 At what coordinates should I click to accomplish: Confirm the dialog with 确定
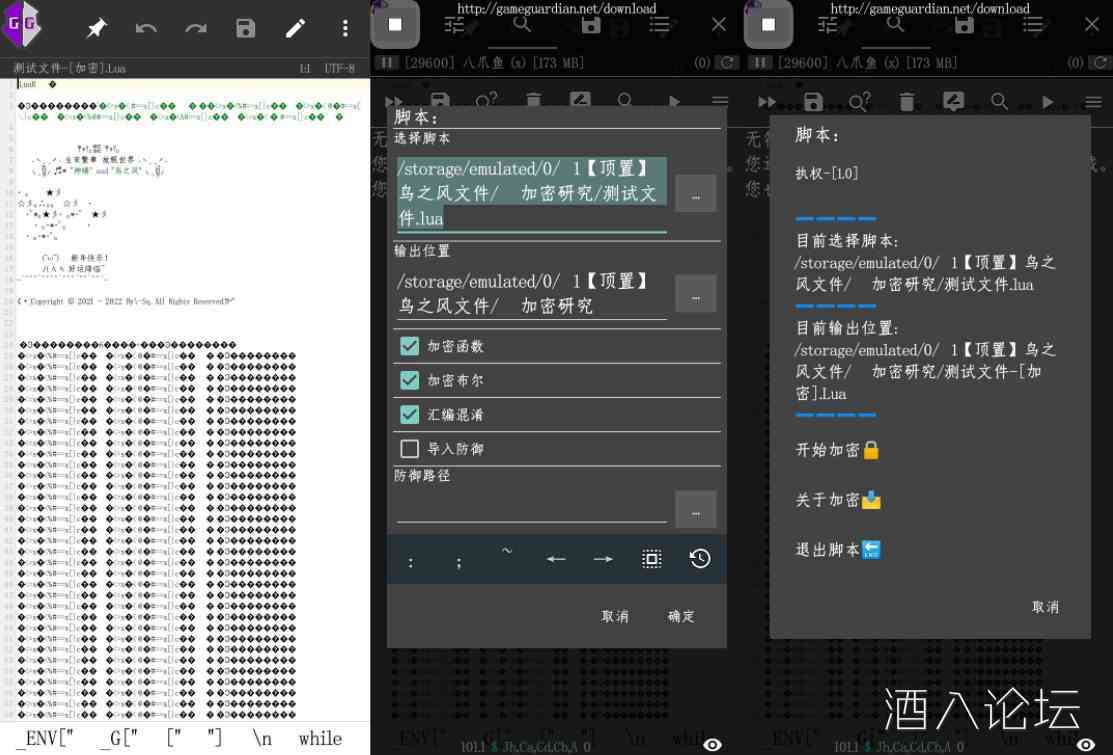click(681, 616)
